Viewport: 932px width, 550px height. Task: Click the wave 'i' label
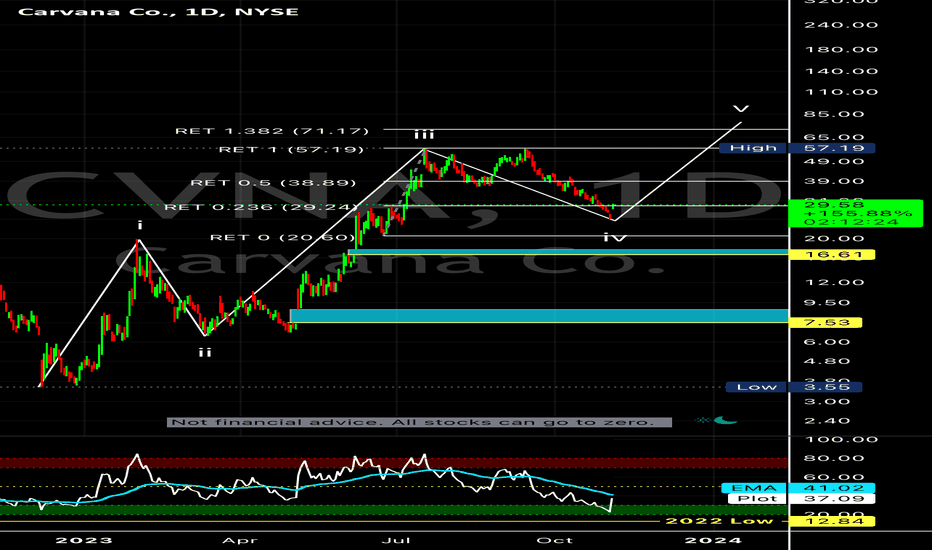(140, 225)
